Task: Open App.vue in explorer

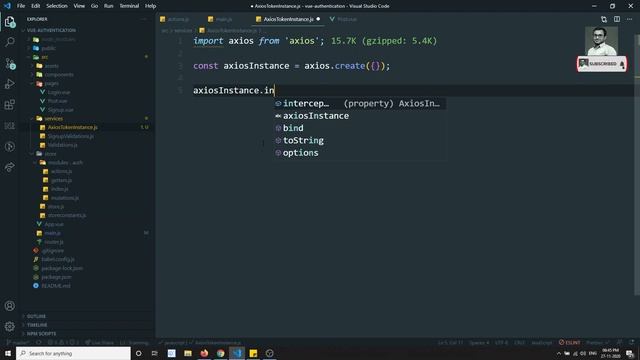Action: [54, 224]
